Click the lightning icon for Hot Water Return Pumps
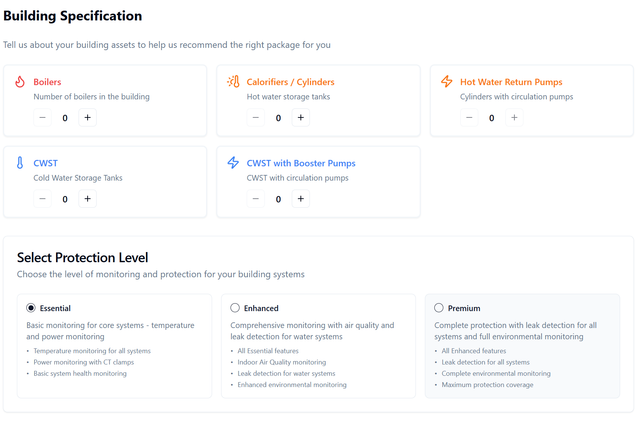This screenshot has height=421, width=640. pos(447,81)
